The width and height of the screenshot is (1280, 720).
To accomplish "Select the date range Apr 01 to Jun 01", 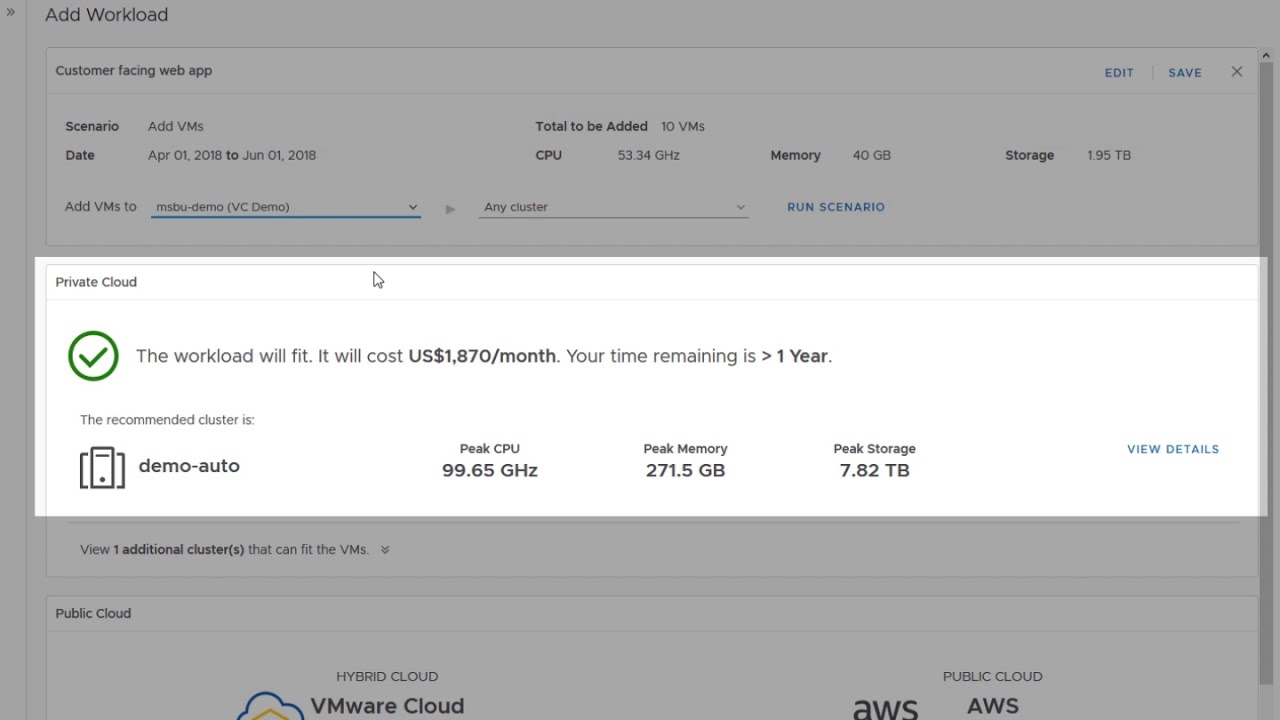I will point(231,155).
